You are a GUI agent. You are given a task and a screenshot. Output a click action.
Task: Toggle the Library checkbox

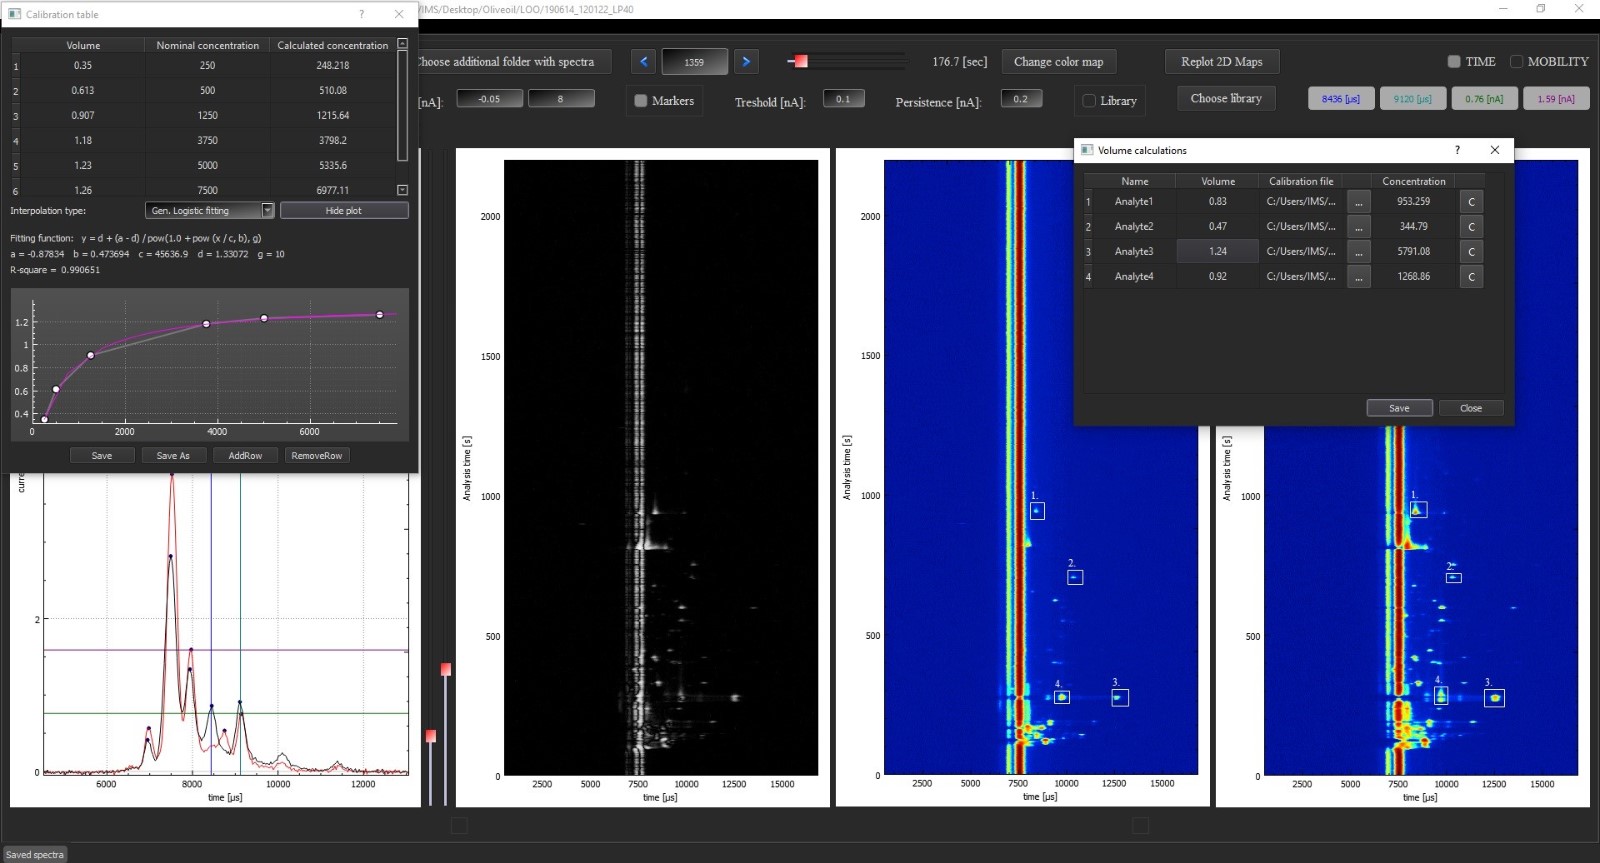pyautogui.click(x=1089, y=101)
